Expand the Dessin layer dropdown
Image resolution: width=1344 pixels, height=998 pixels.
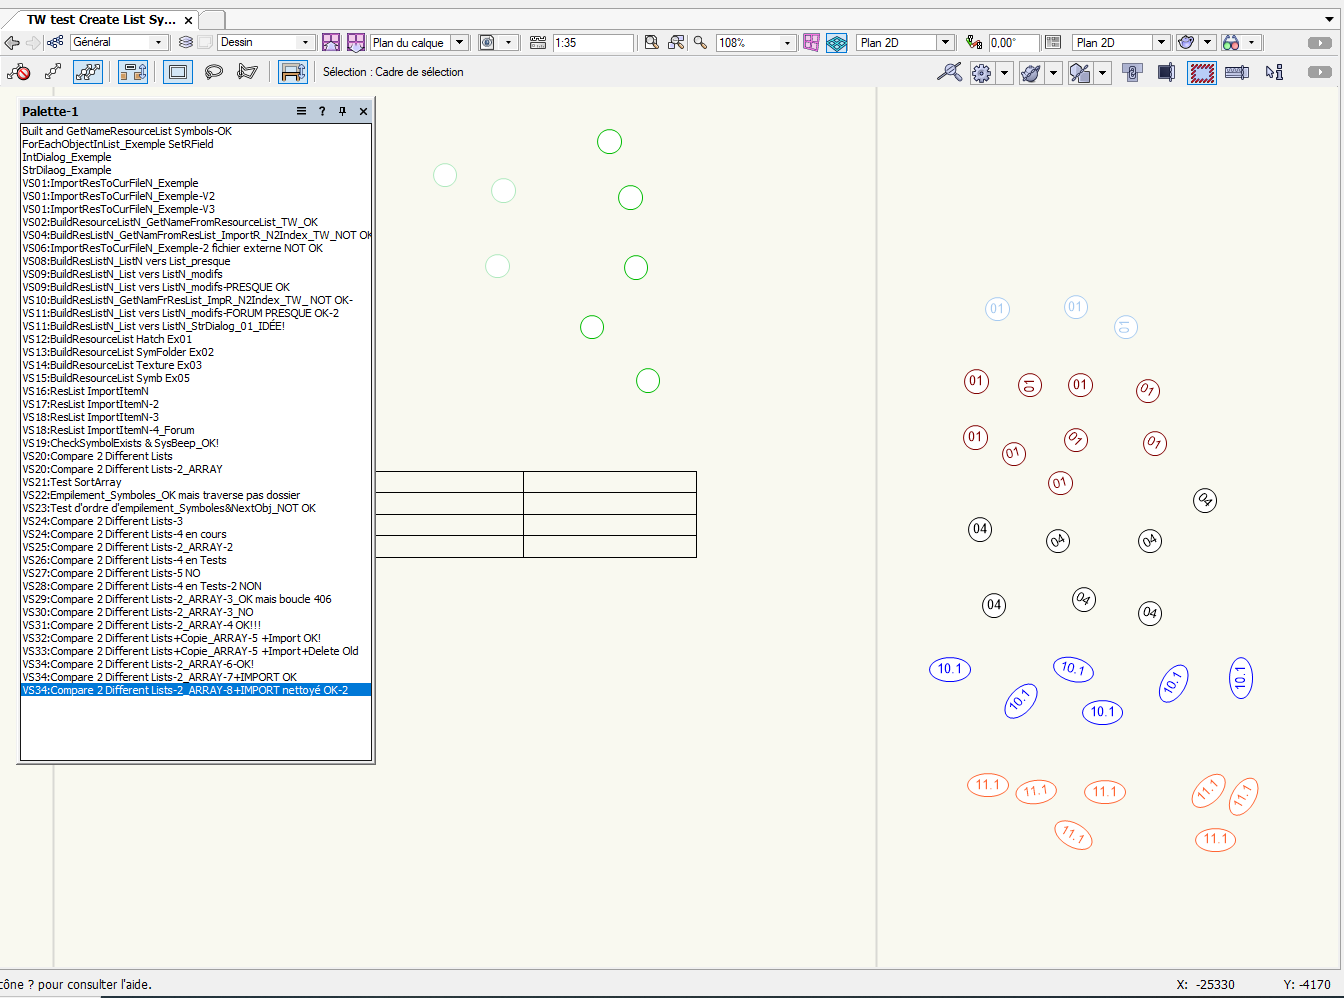305,42
